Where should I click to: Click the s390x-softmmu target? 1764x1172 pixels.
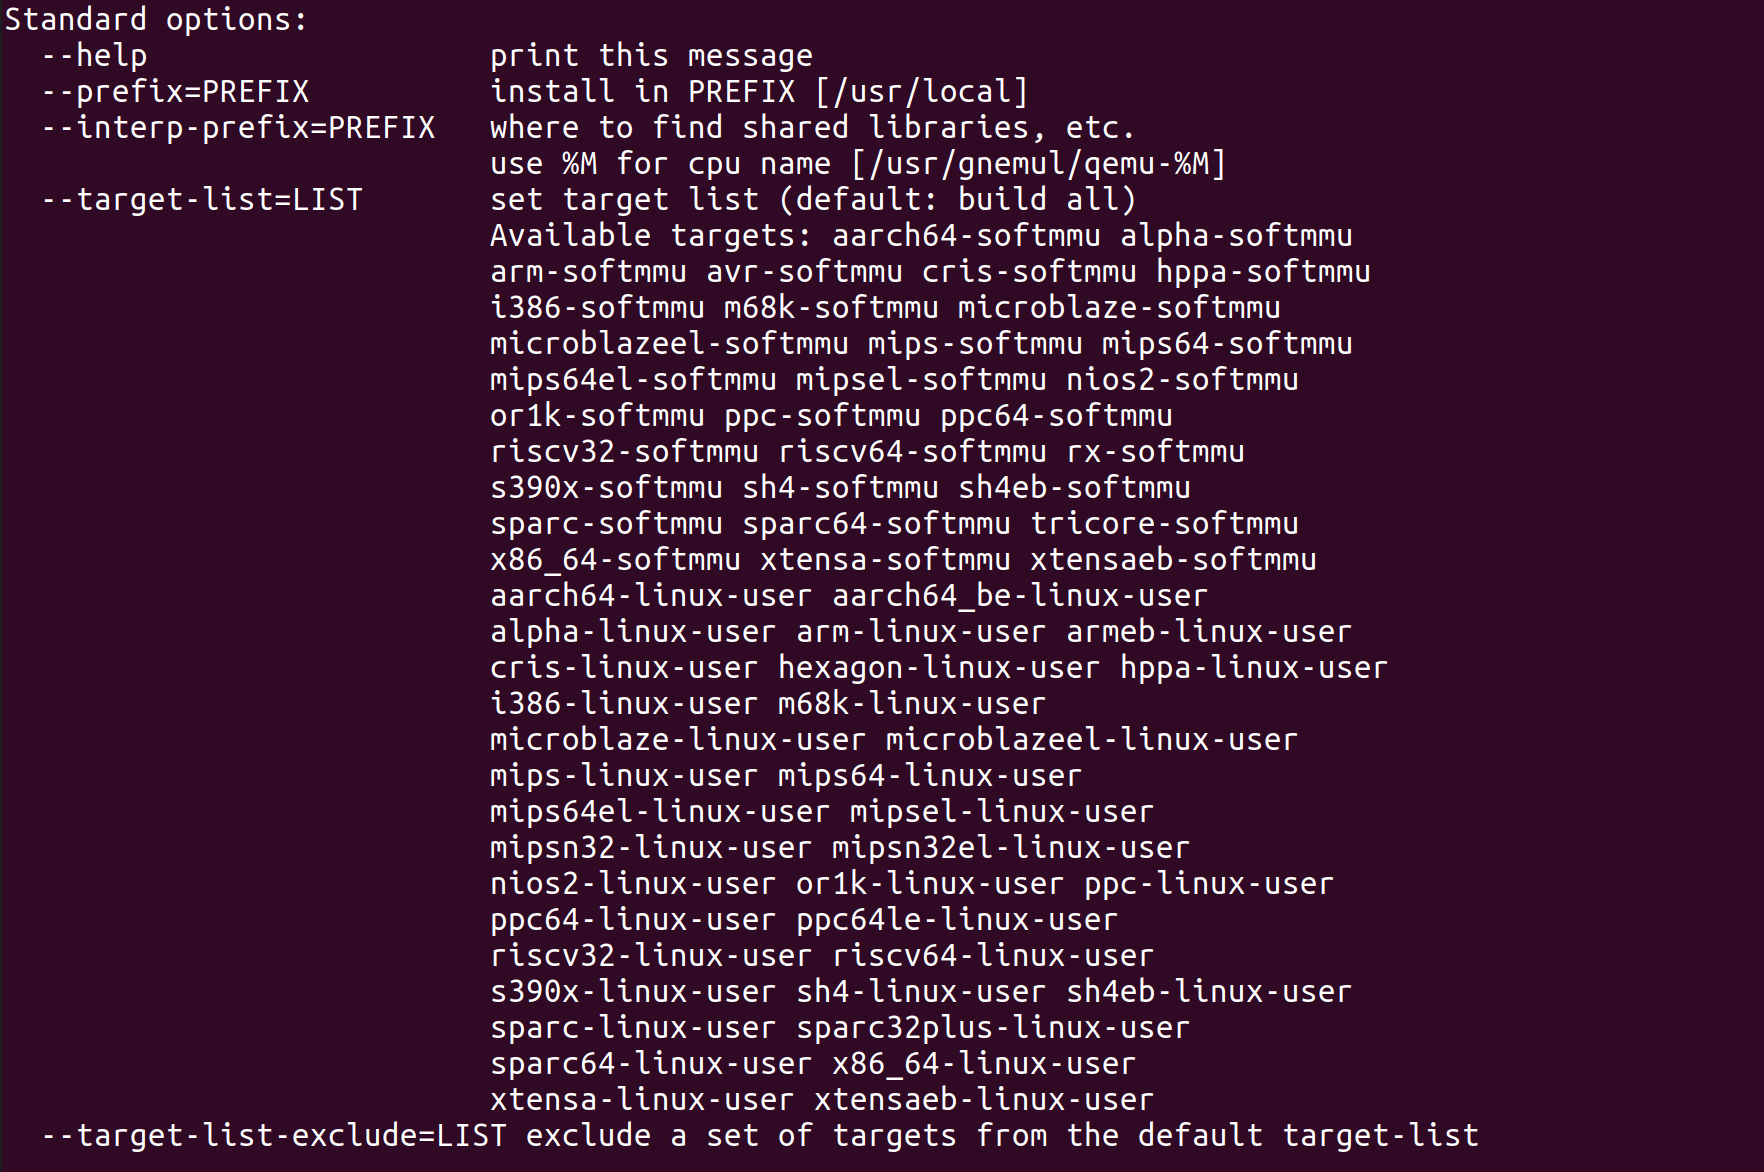[606, 488]
